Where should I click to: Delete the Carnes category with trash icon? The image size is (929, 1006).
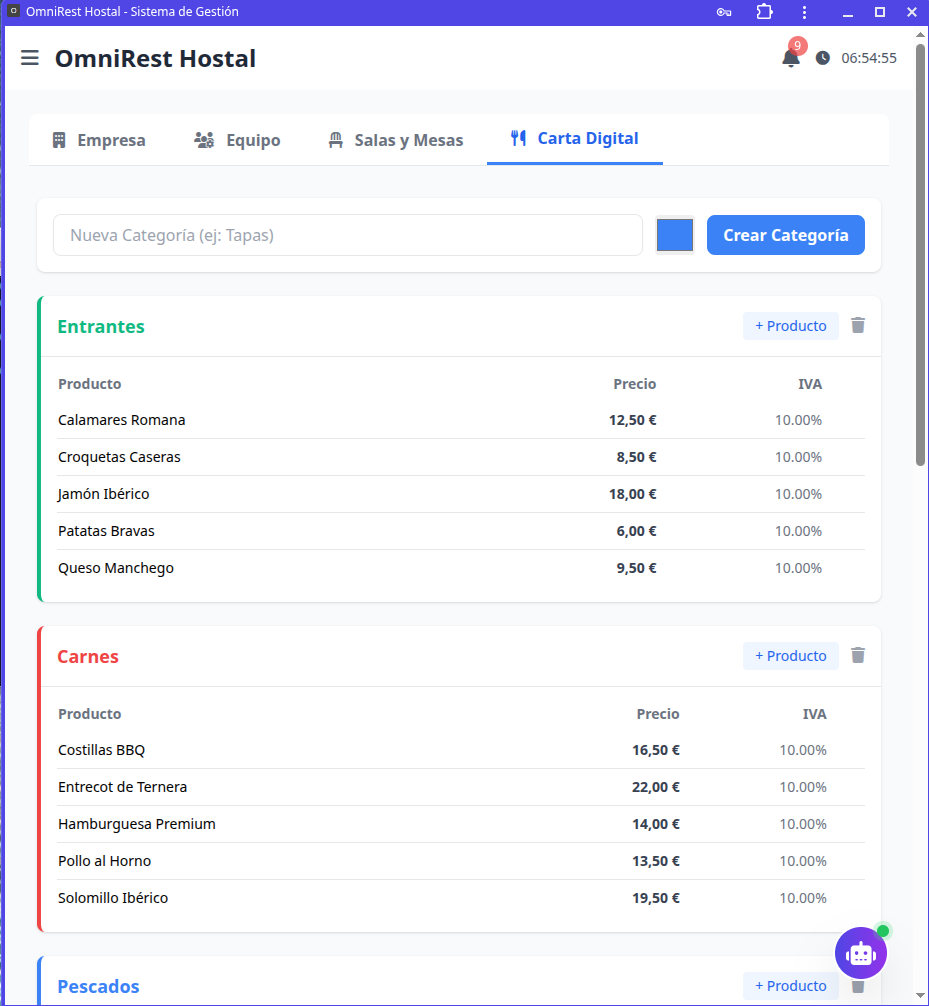tap(858, 655)
